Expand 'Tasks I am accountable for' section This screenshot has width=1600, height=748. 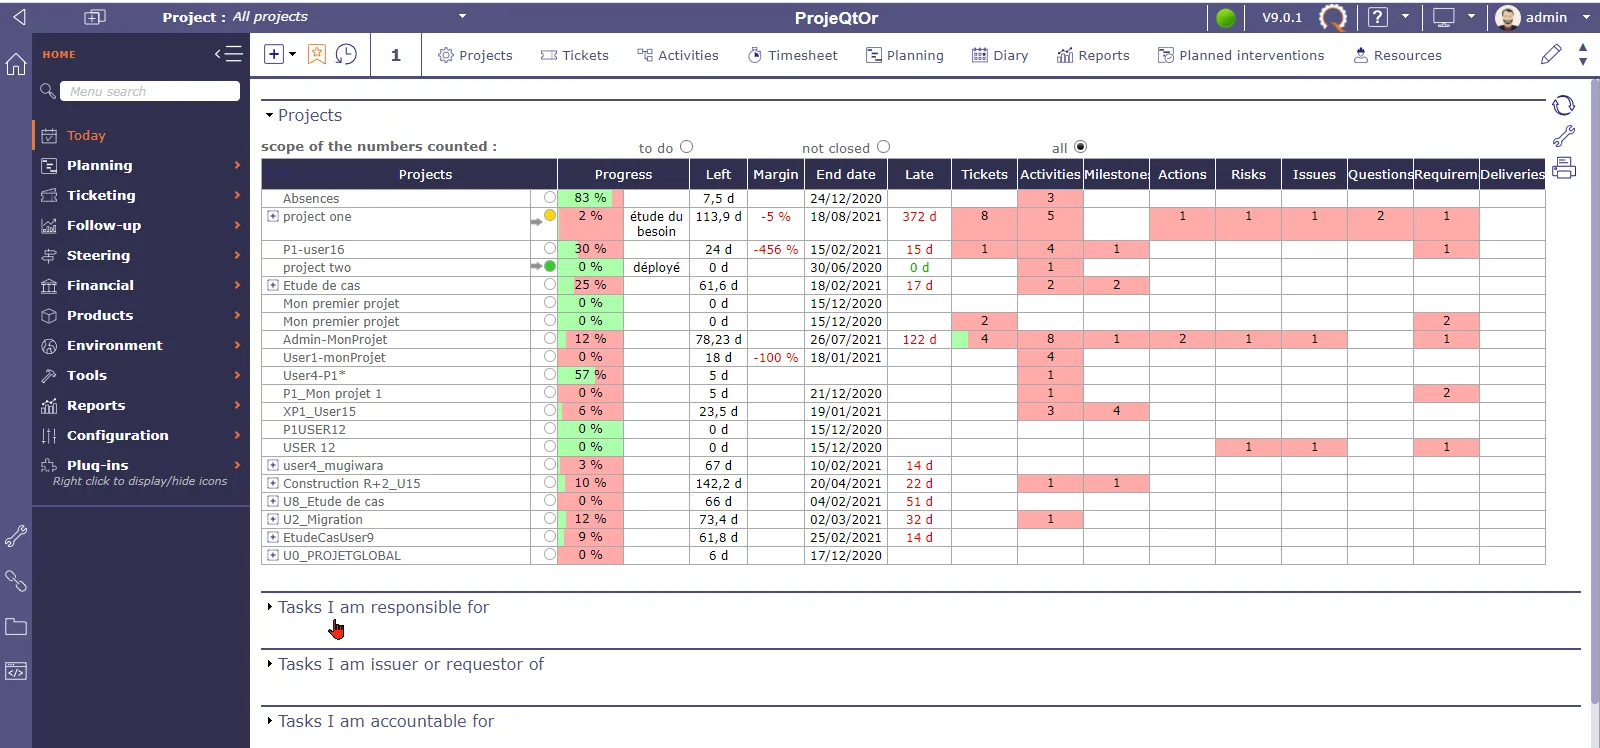click(x=270, y=721)
